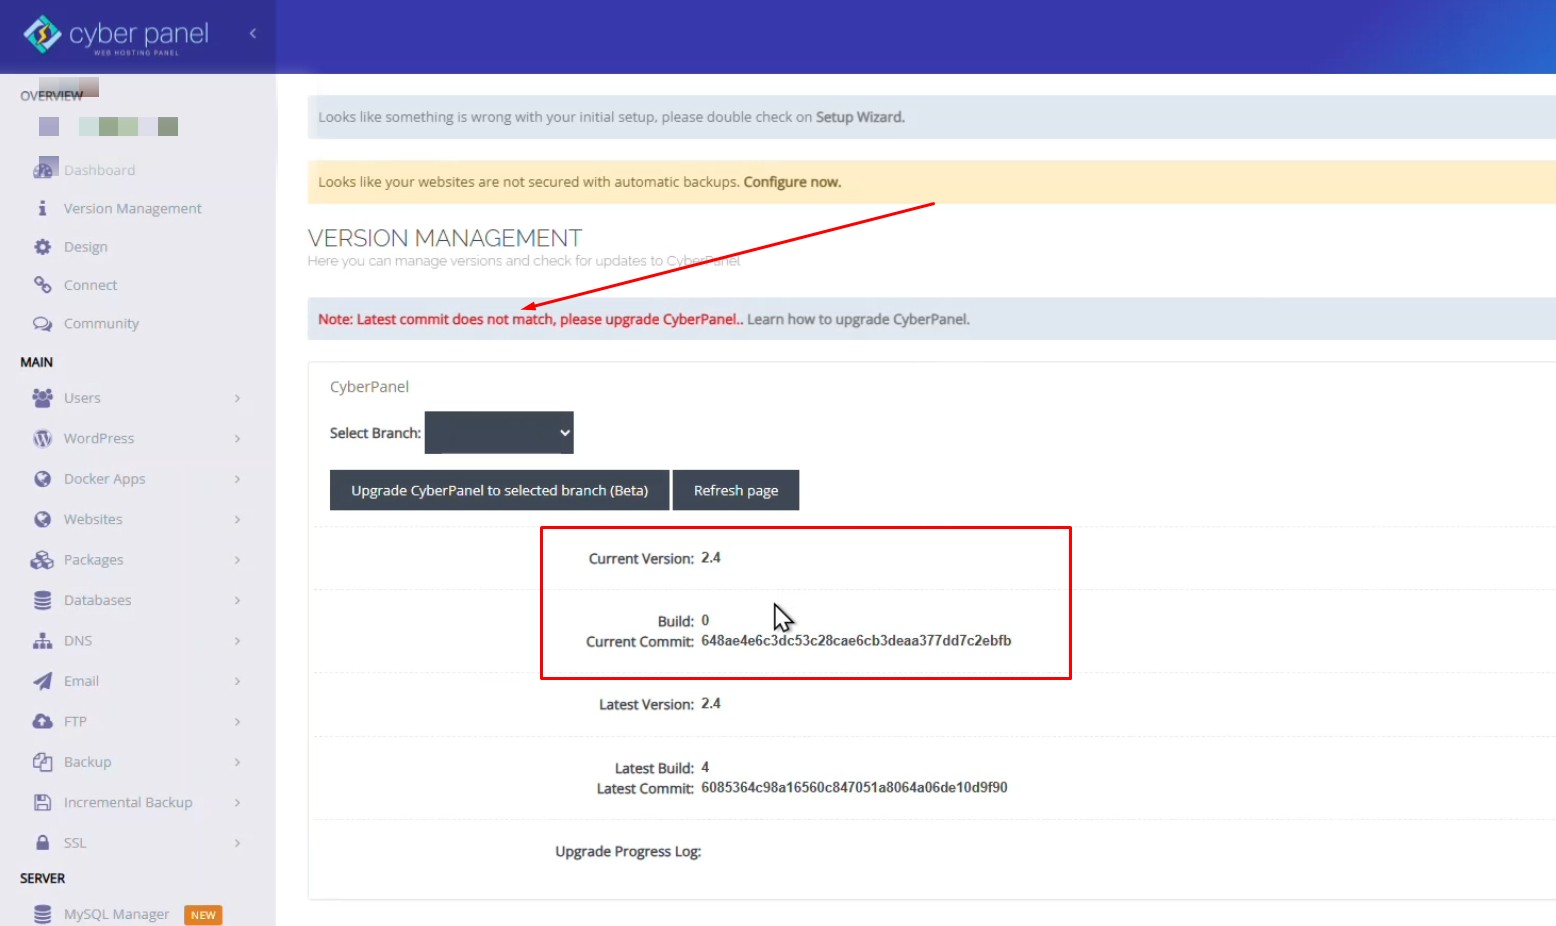Click the DNS sitemap icon
1556x926 pixels.
42,641
